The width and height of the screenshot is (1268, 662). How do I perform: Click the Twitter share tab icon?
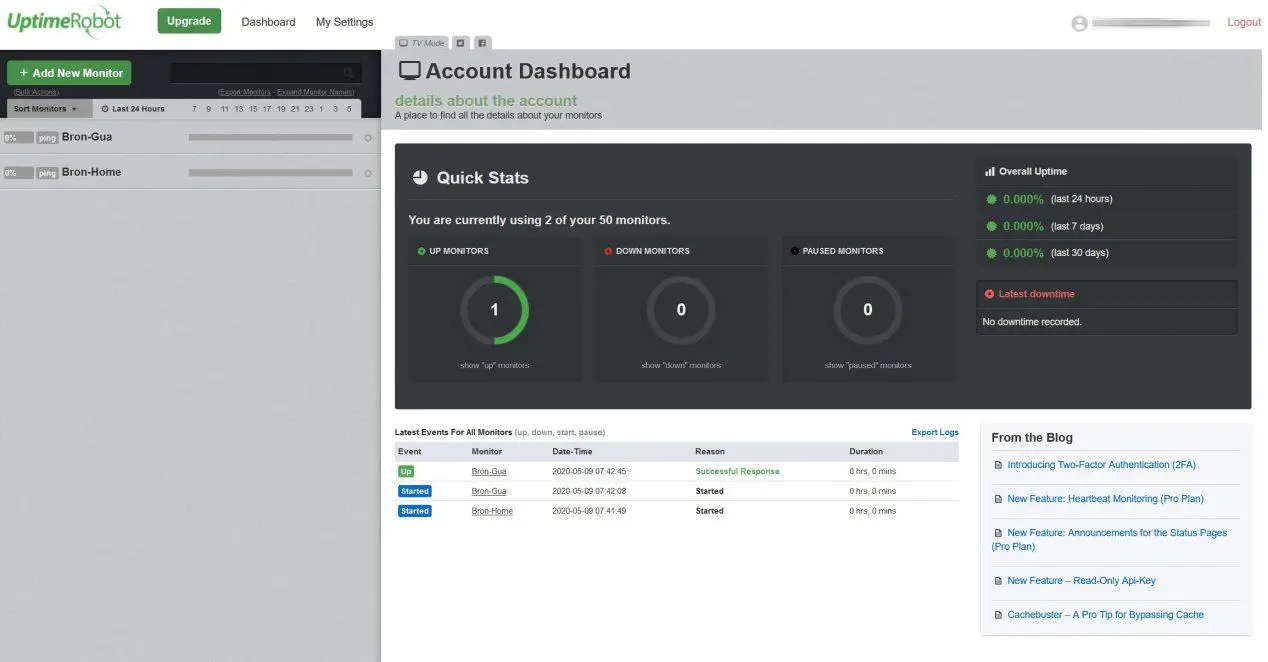point(460,43)
